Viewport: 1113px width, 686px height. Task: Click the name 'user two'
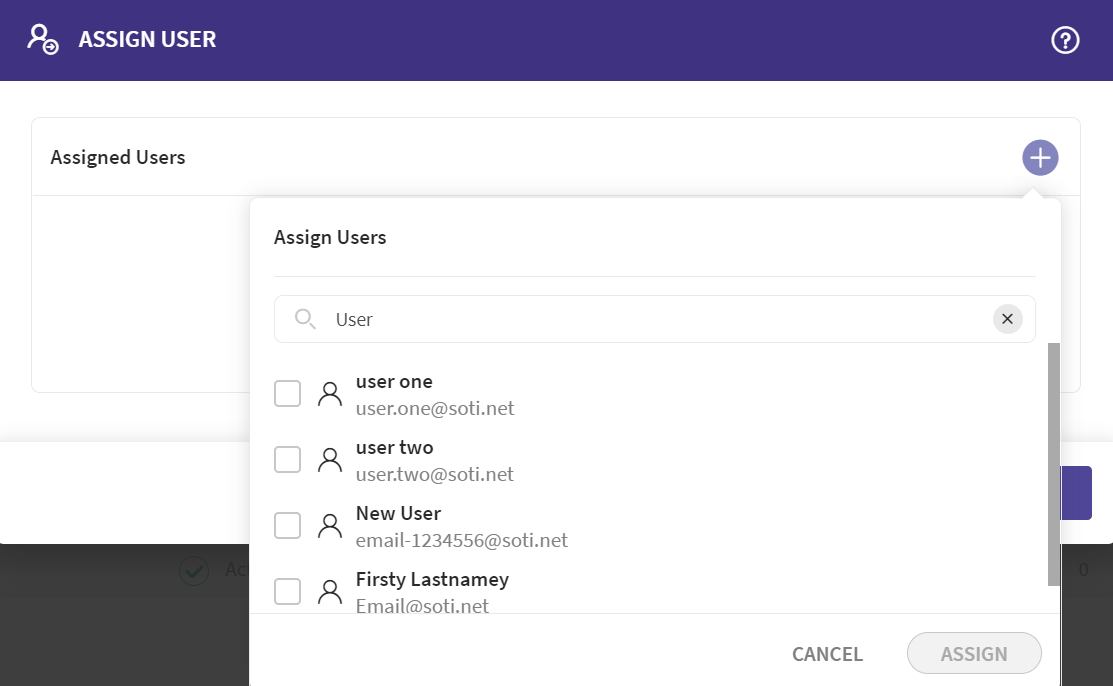395,448
